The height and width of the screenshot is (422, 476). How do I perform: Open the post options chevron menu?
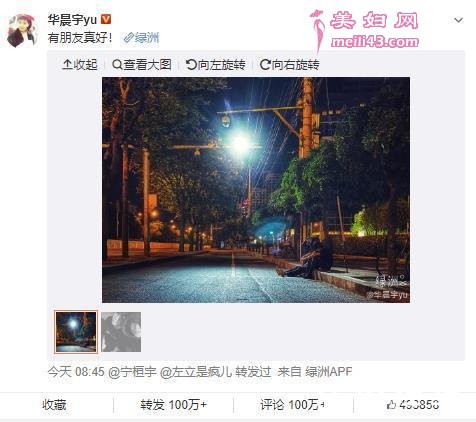tap(459, 20)
